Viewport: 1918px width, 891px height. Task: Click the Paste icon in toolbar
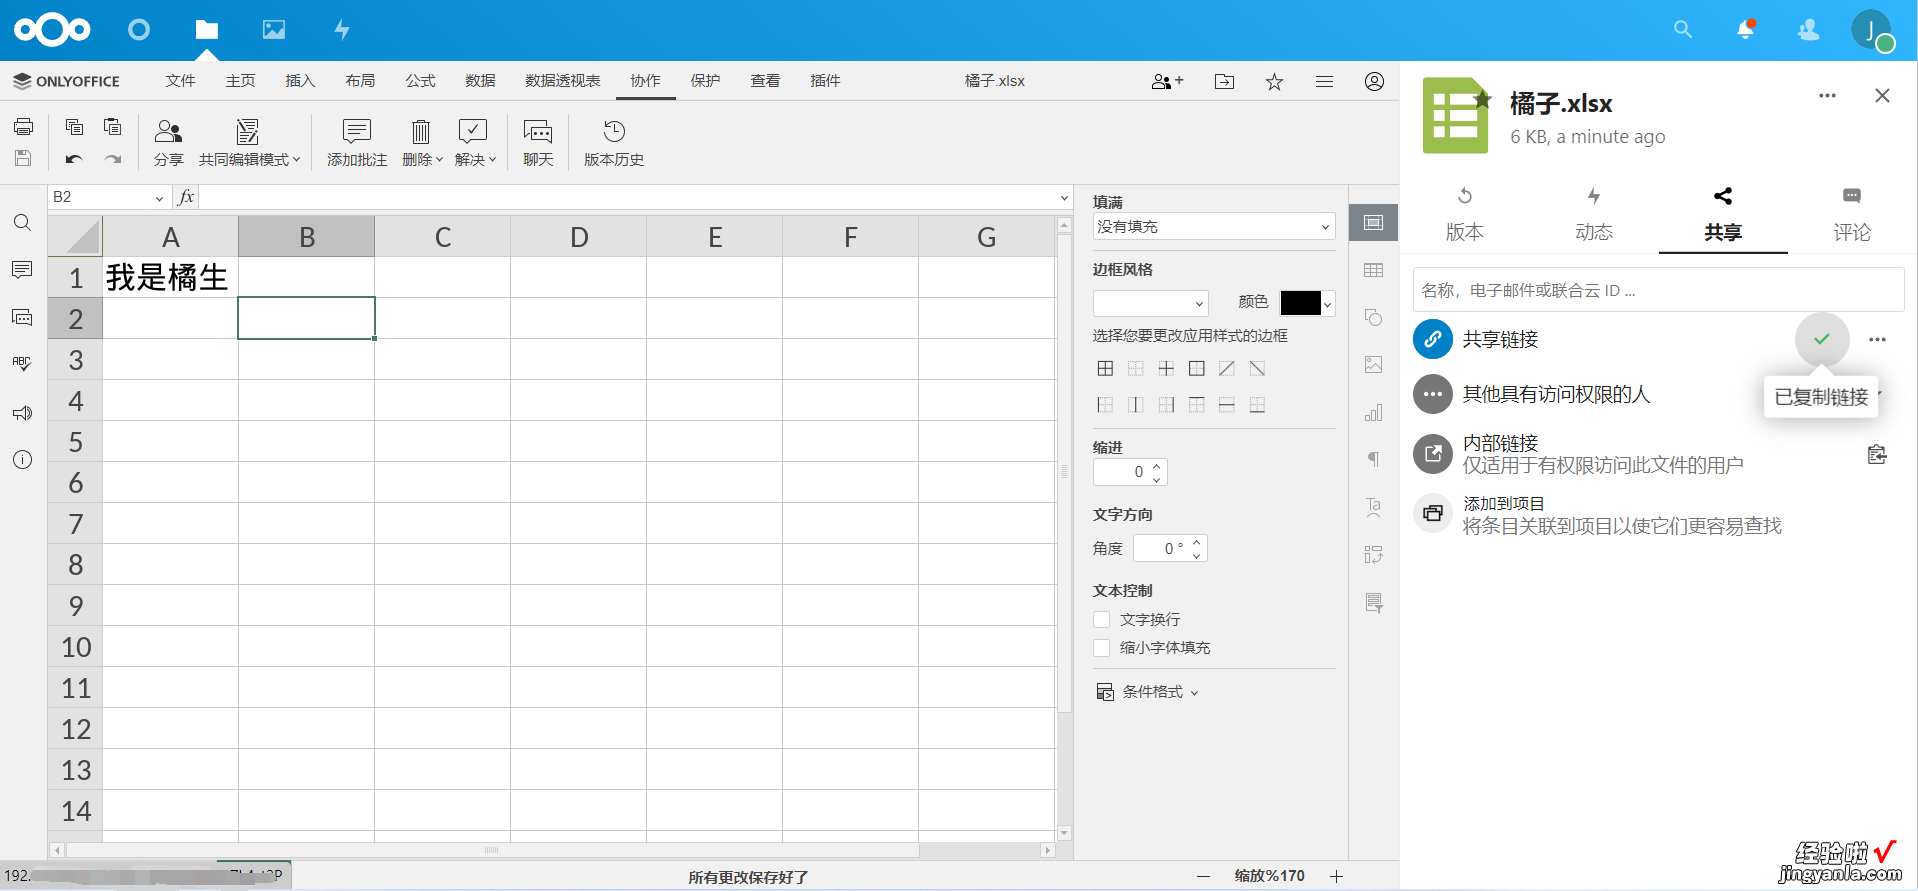click(x=112, y=127)
